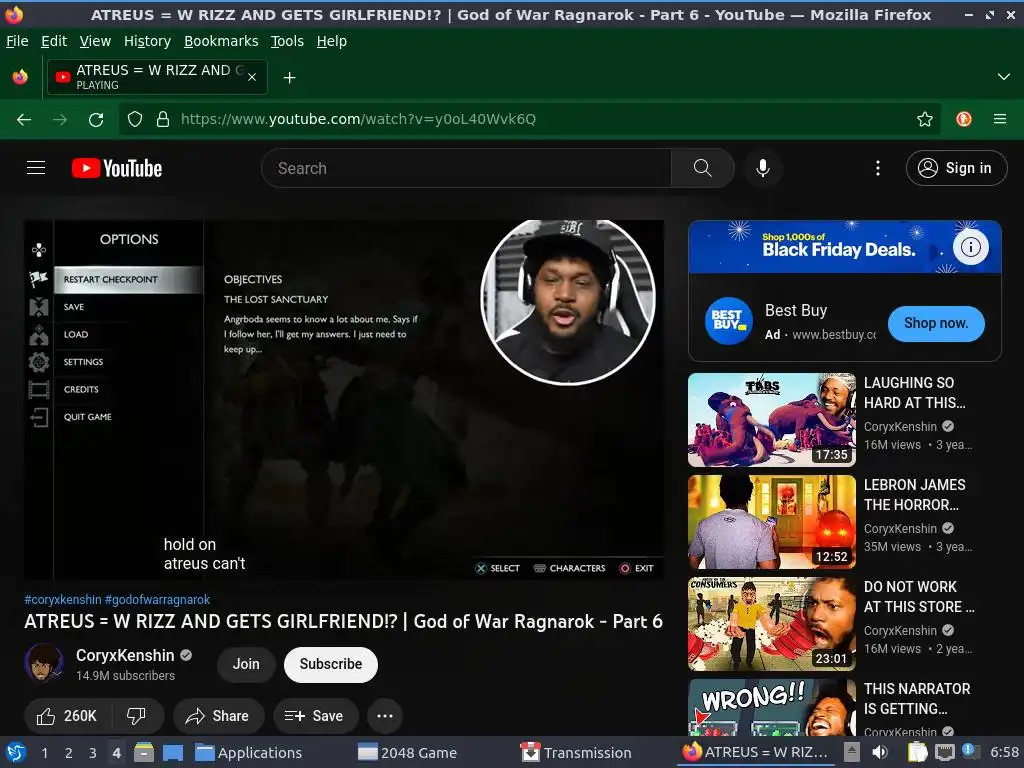Viewport: 1024px width, 768px height.
Task: Open clipboard manager tray icon
Action: [918, 752]
